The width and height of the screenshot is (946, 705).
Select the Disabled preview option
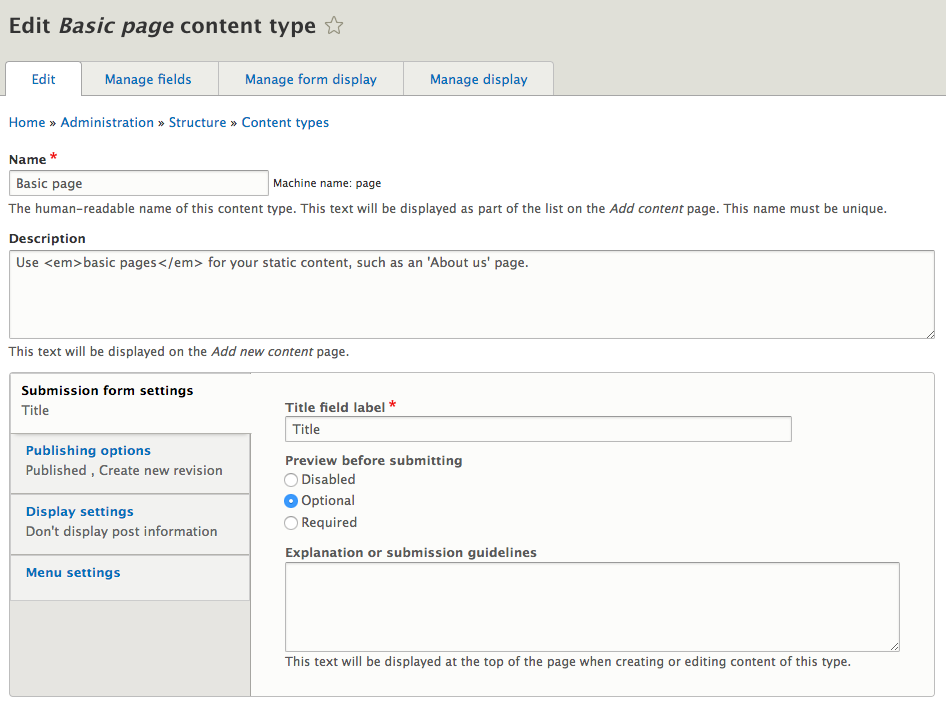point(291,480)
